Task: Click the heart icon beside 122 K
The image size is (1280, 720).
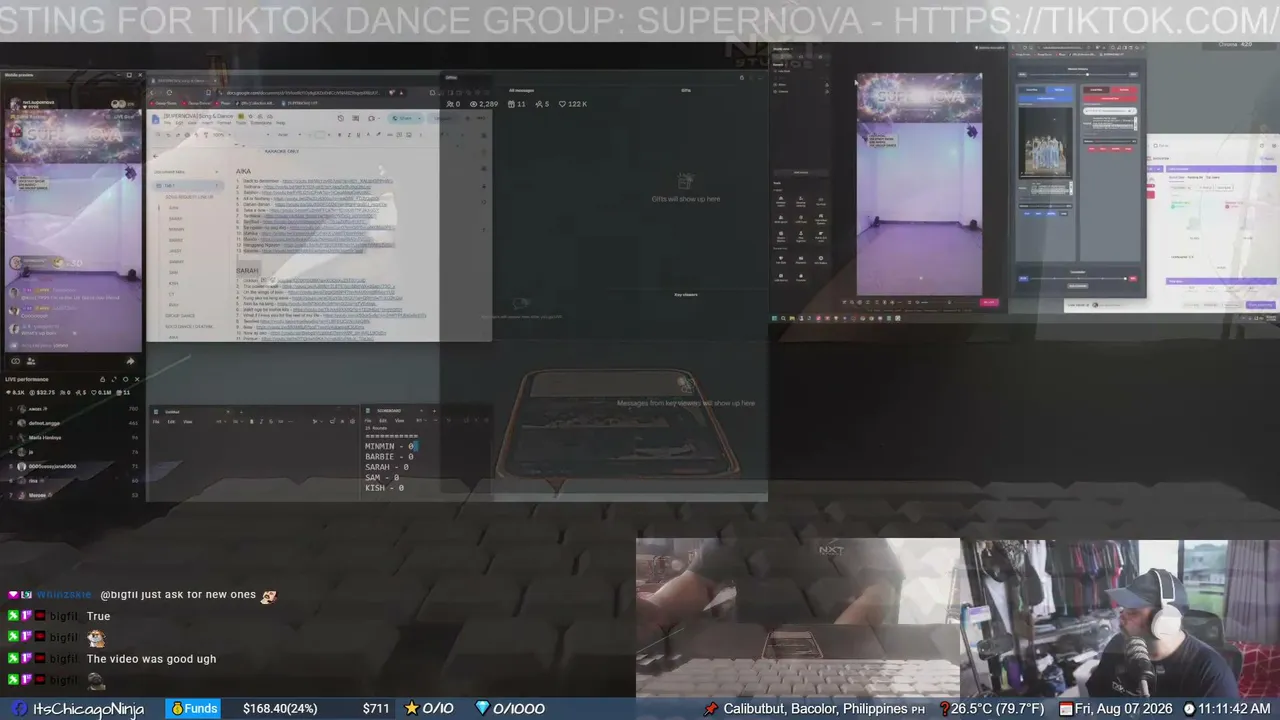Action: [563, 104]
